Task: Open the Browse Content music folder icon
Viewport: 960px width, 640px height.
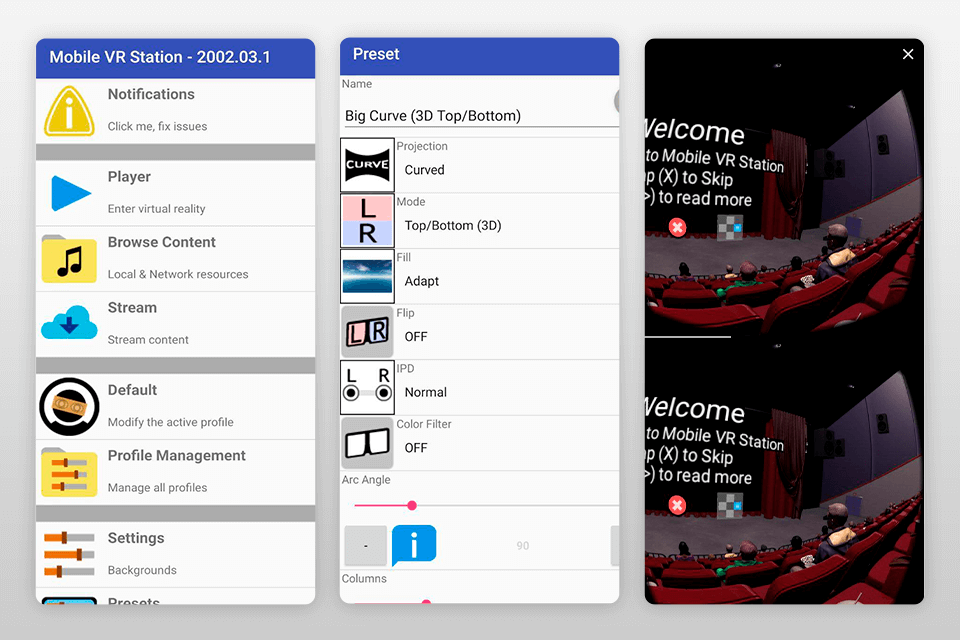Action: pos(69,258)
